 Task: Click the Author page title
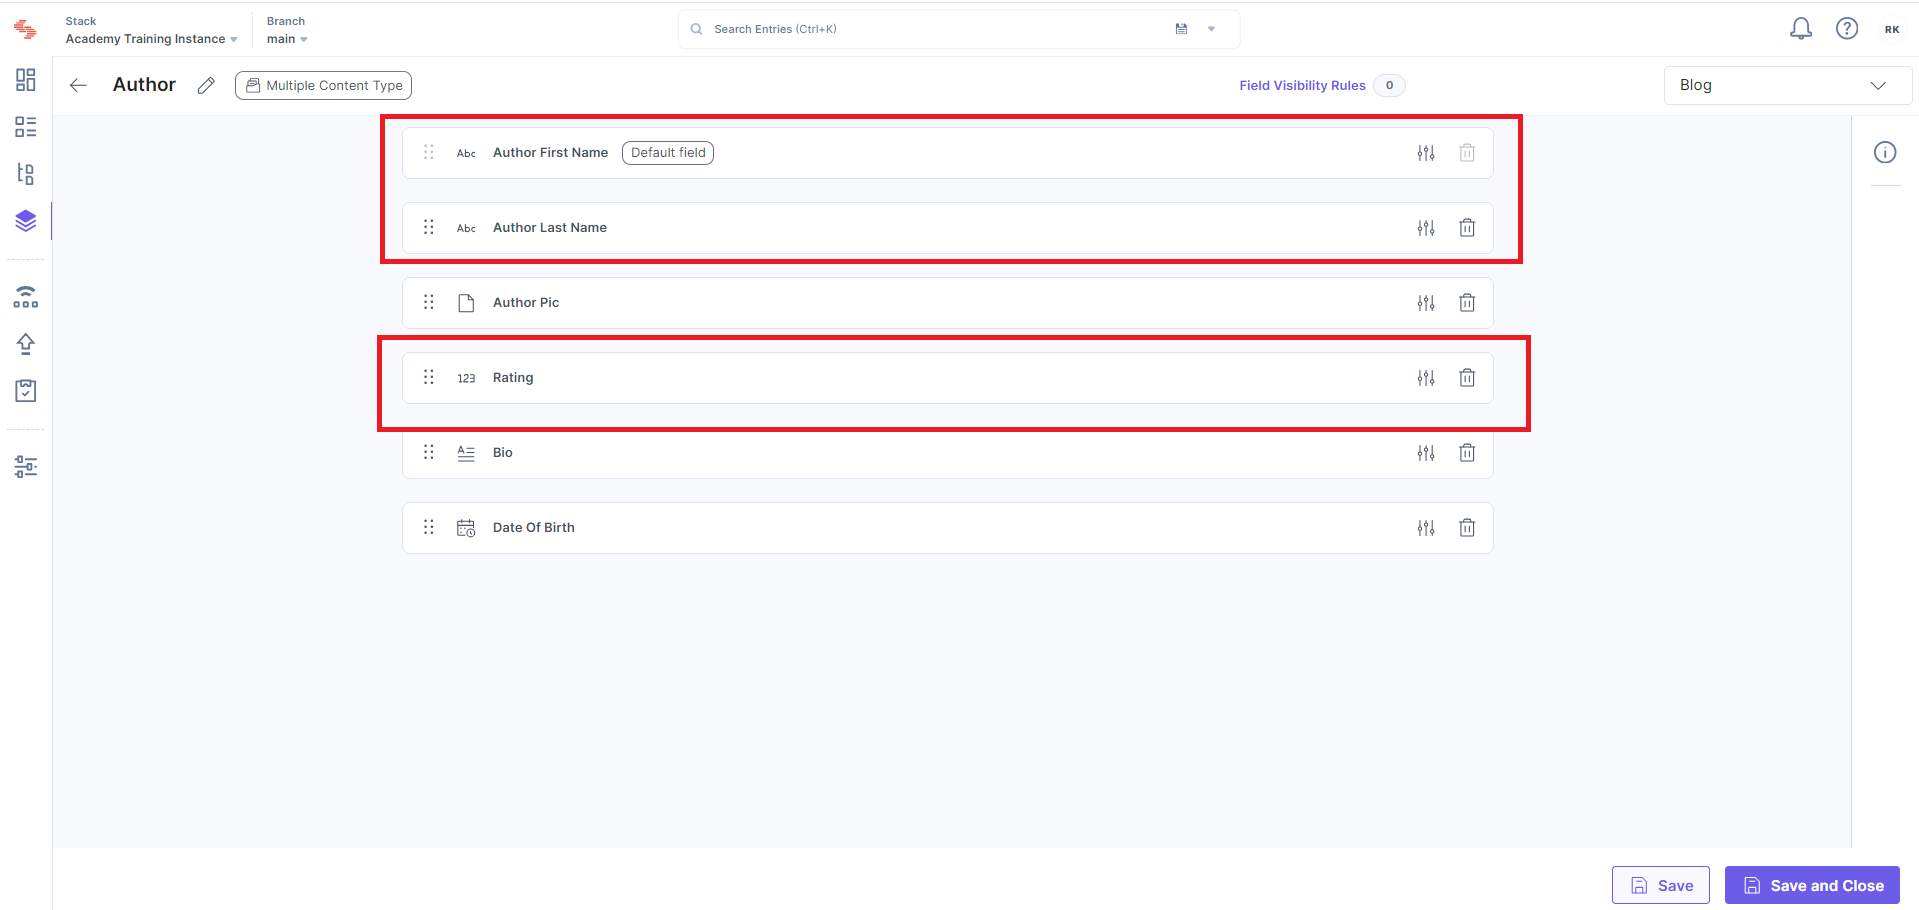point(144,85)
